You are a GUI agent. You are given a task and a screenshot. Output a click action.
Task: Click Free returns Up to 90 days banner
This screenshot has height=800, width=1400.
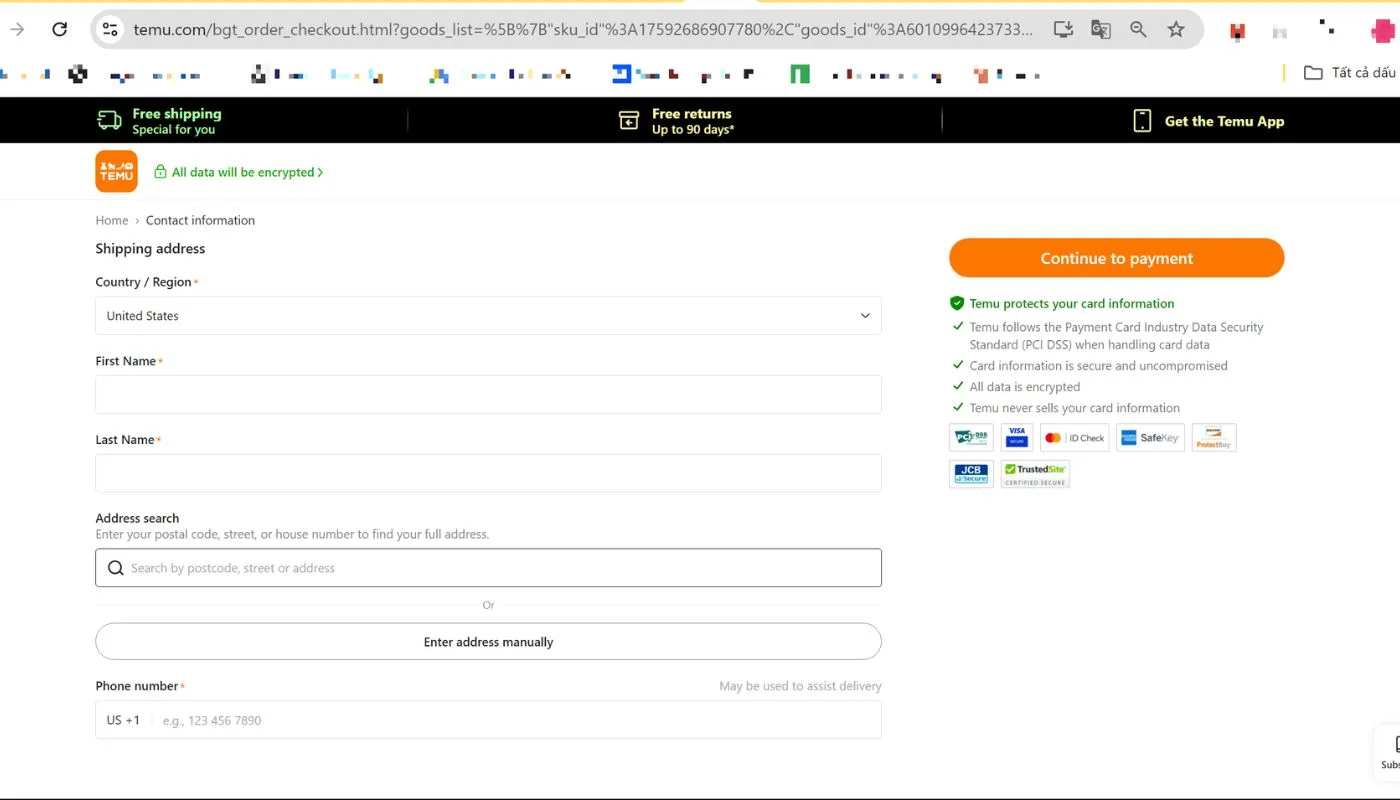677,121
